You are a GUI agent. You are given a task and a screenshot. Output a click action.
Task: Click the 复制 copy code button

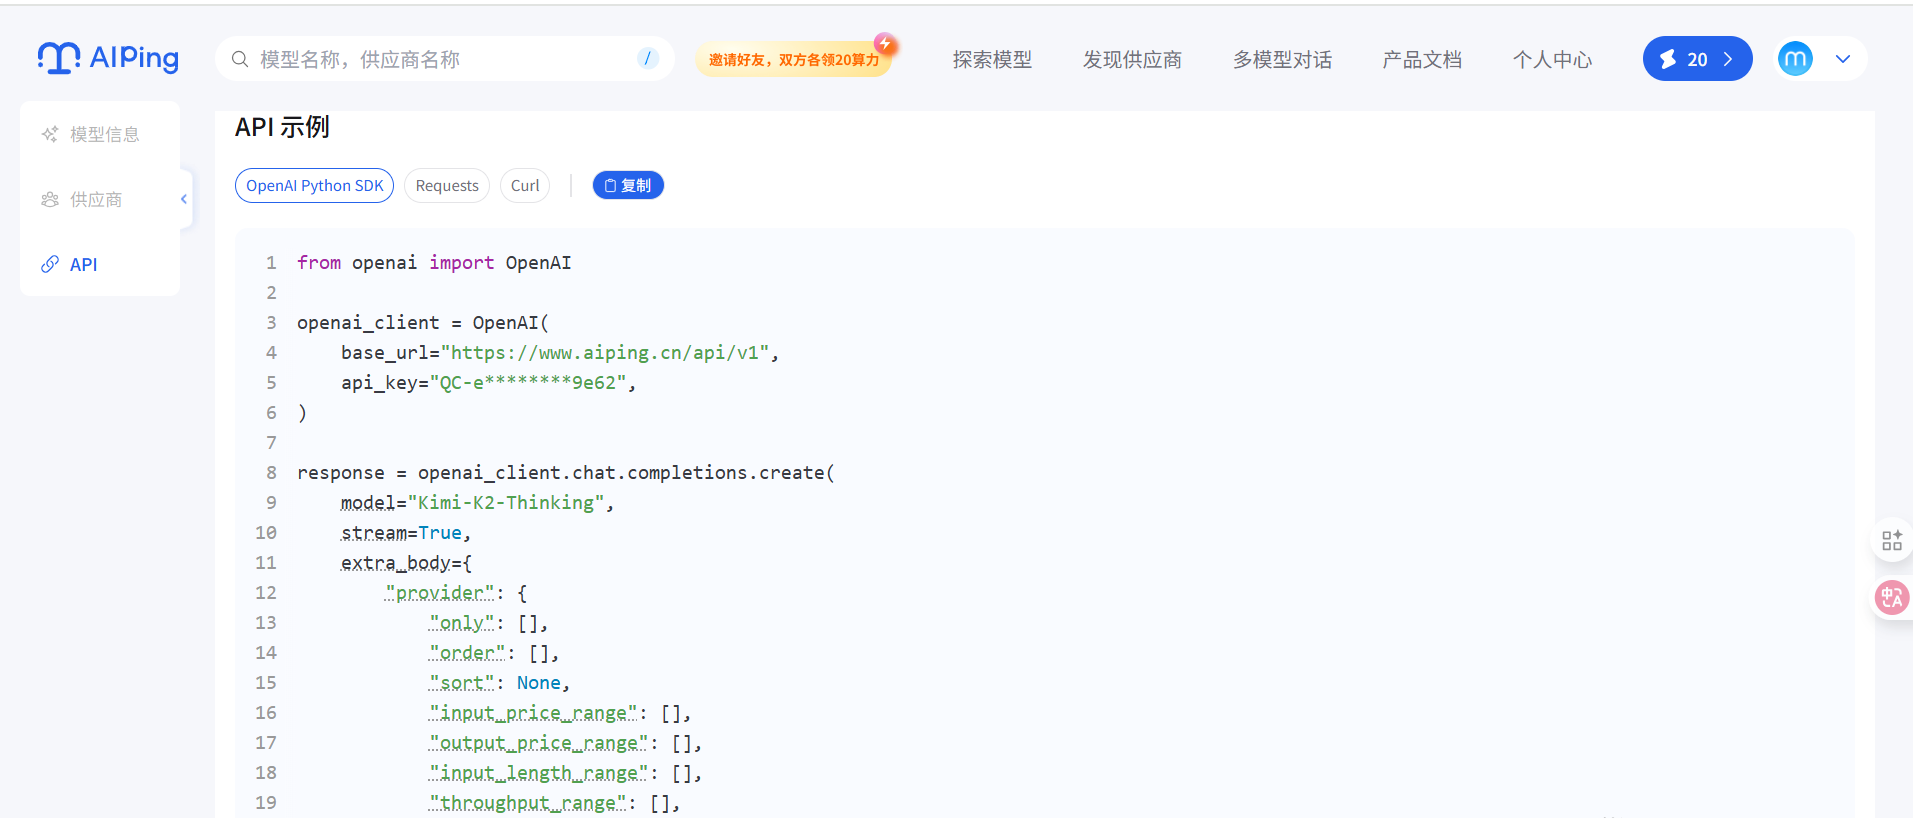[628, 185]
